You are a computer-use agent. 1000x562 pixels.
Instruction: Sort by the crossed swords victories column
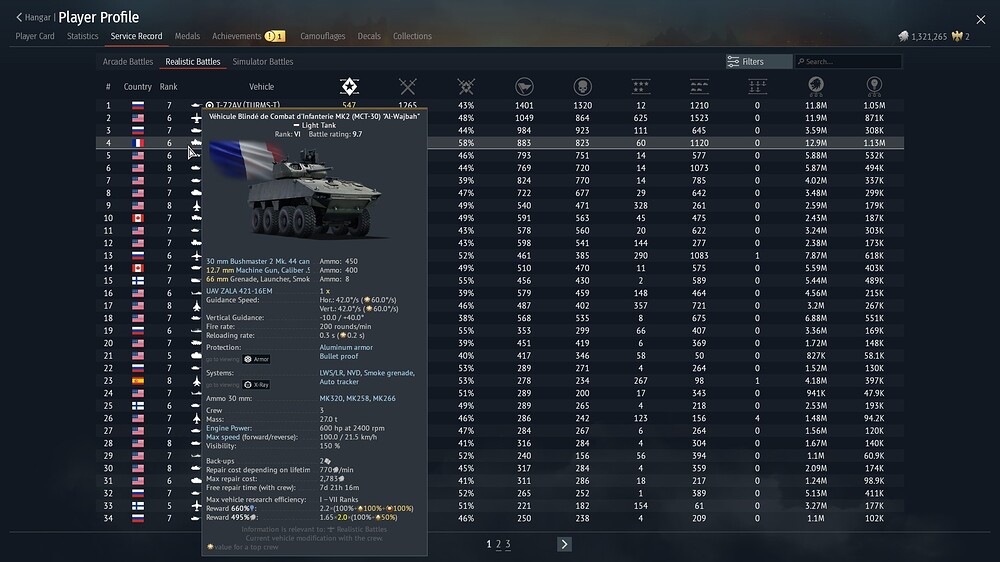coord(407,87)
